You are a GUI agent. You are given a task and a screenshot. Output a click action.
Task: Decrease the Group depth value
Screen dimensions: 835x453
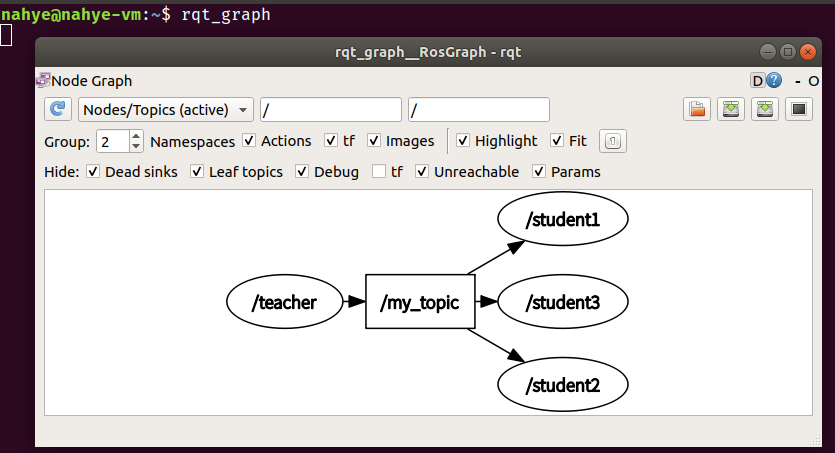[x=136, y=146]
